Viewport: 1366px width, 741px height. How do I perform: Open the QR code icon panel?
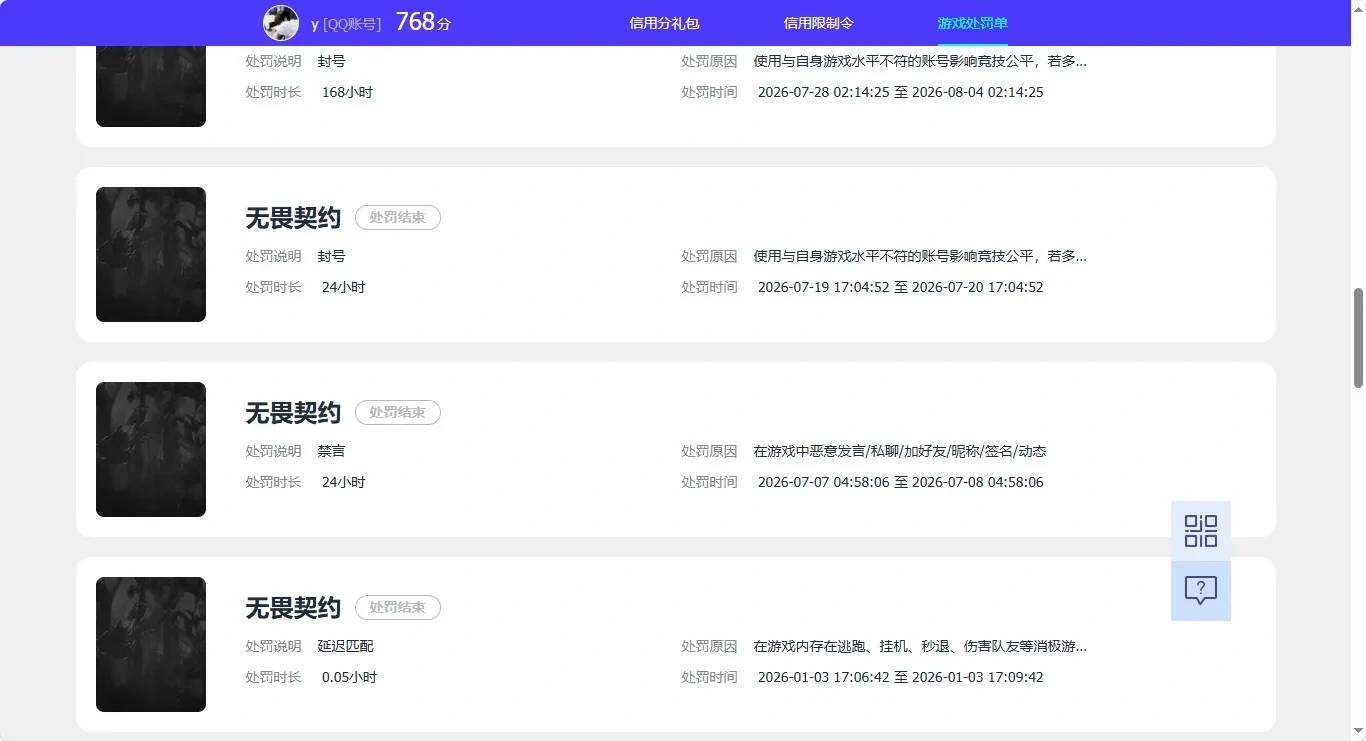[1200, 531]
